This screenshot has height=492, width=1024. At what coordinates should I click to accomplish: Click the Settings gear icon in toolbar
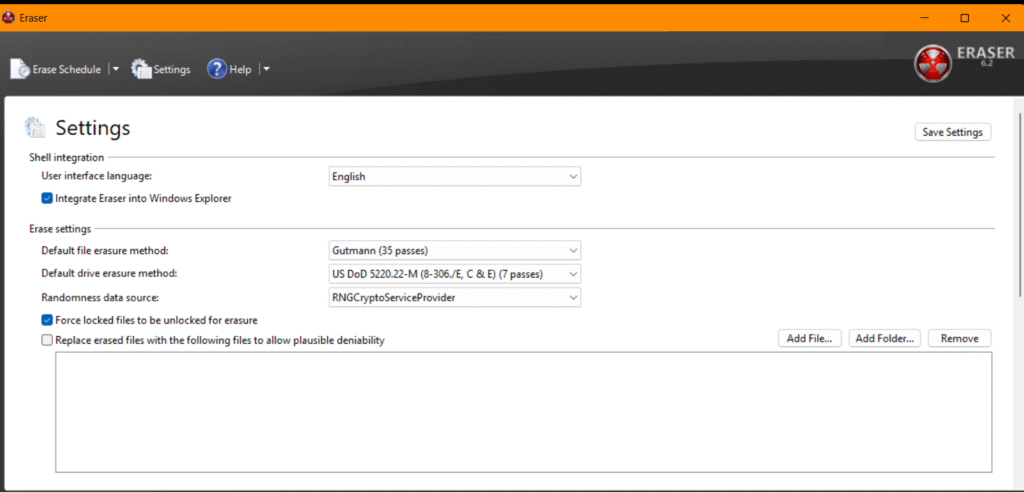coord(141,69)
